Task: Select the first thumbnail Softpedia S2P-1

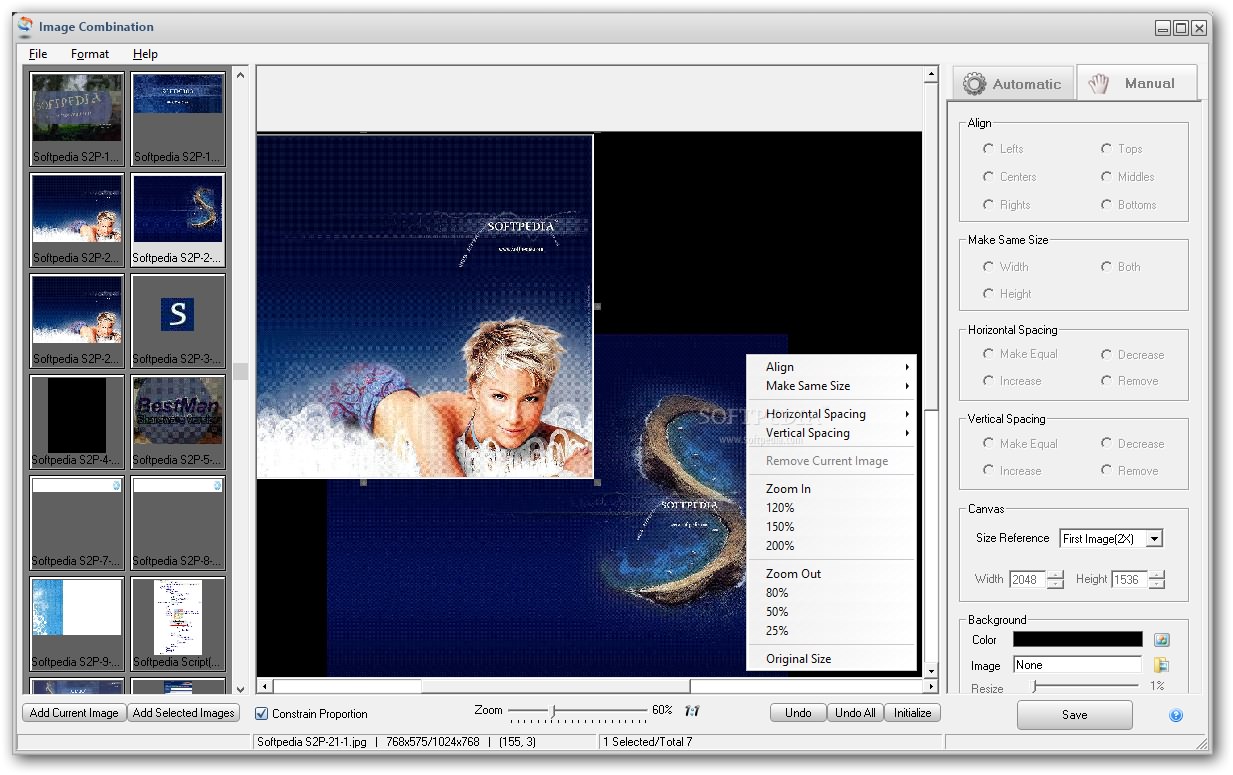Action: [x=77, y=118]
